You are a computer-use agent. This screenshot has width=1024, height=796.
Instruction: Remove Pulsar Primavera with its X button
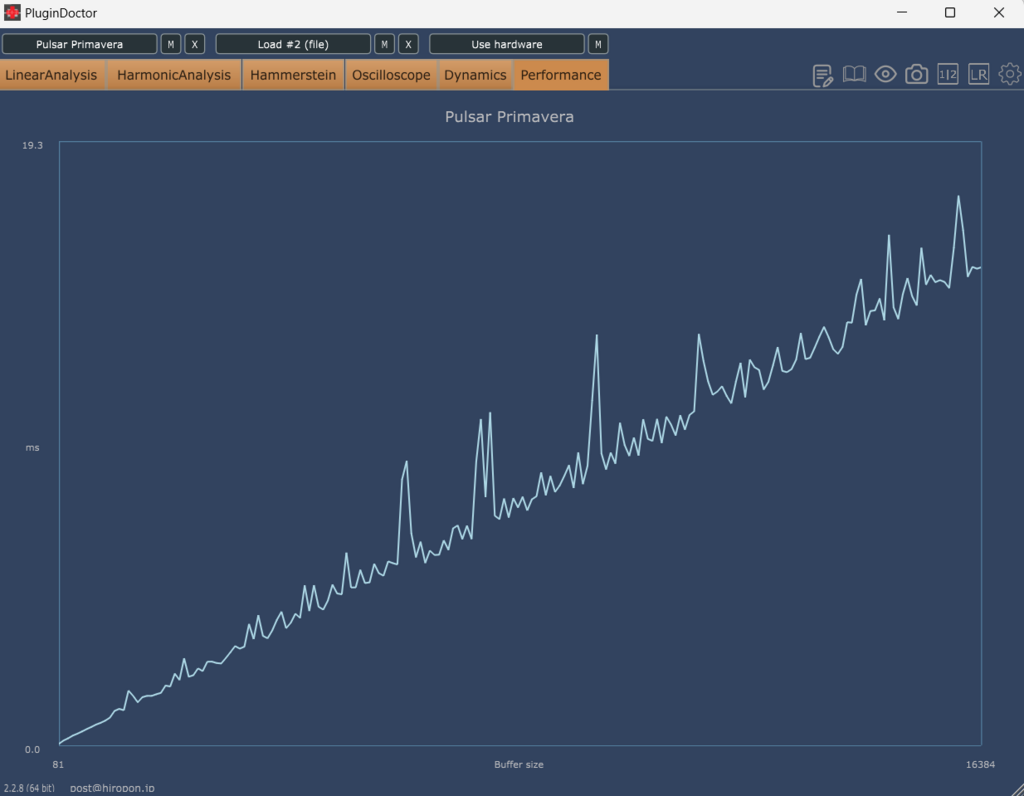click(x=195, y=44)
